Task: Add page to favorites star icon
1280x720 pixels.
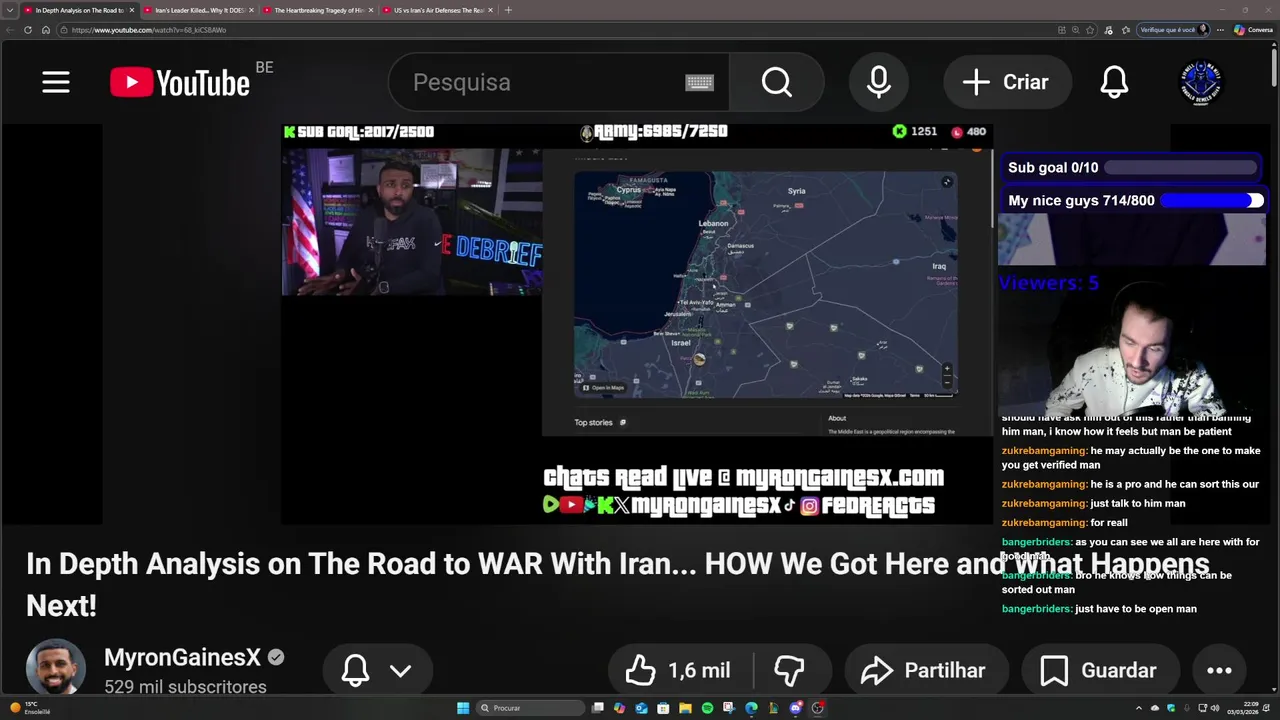Action: (1091, 30)
